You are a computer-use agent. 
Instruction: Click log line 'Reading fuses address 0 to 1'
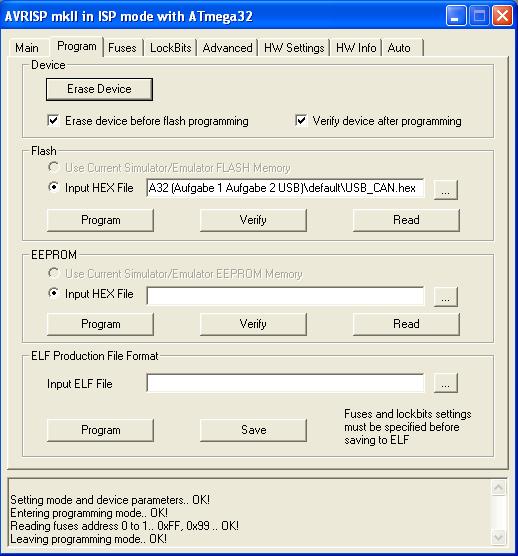(x=124, y=526)
